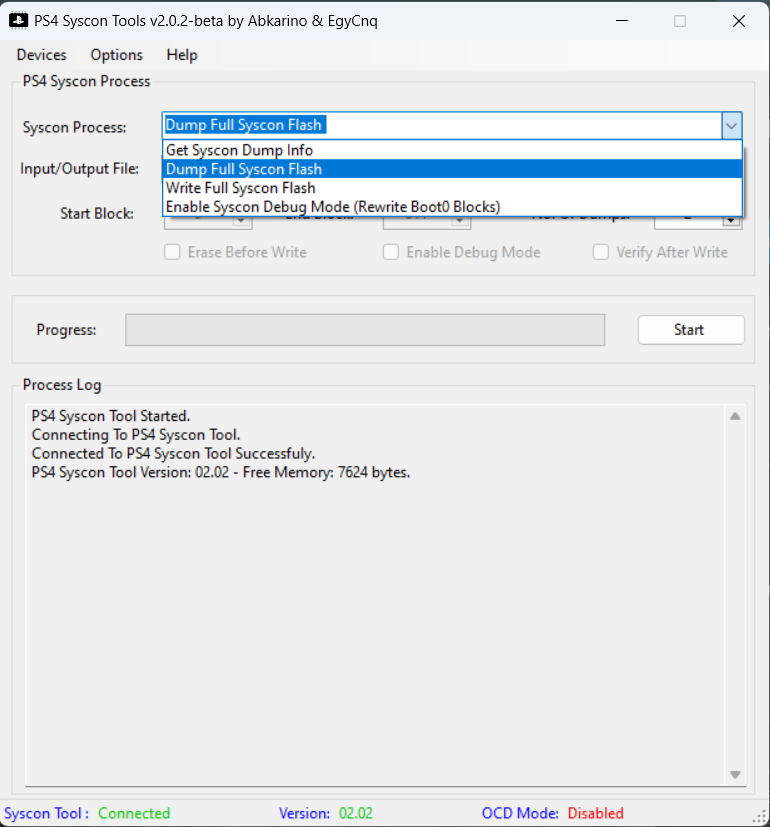Open the Devices menu
Viewport: 770px width, 827px height.
42,55
